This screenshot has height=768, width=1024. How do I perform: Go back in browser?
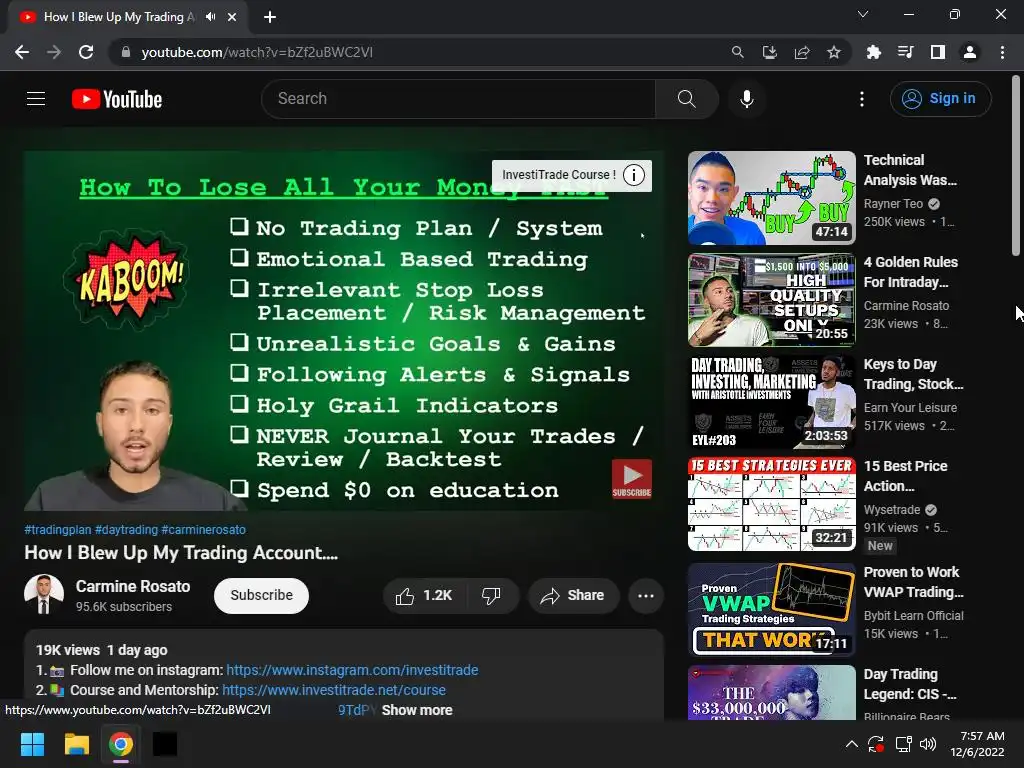(x=22, y=52)
